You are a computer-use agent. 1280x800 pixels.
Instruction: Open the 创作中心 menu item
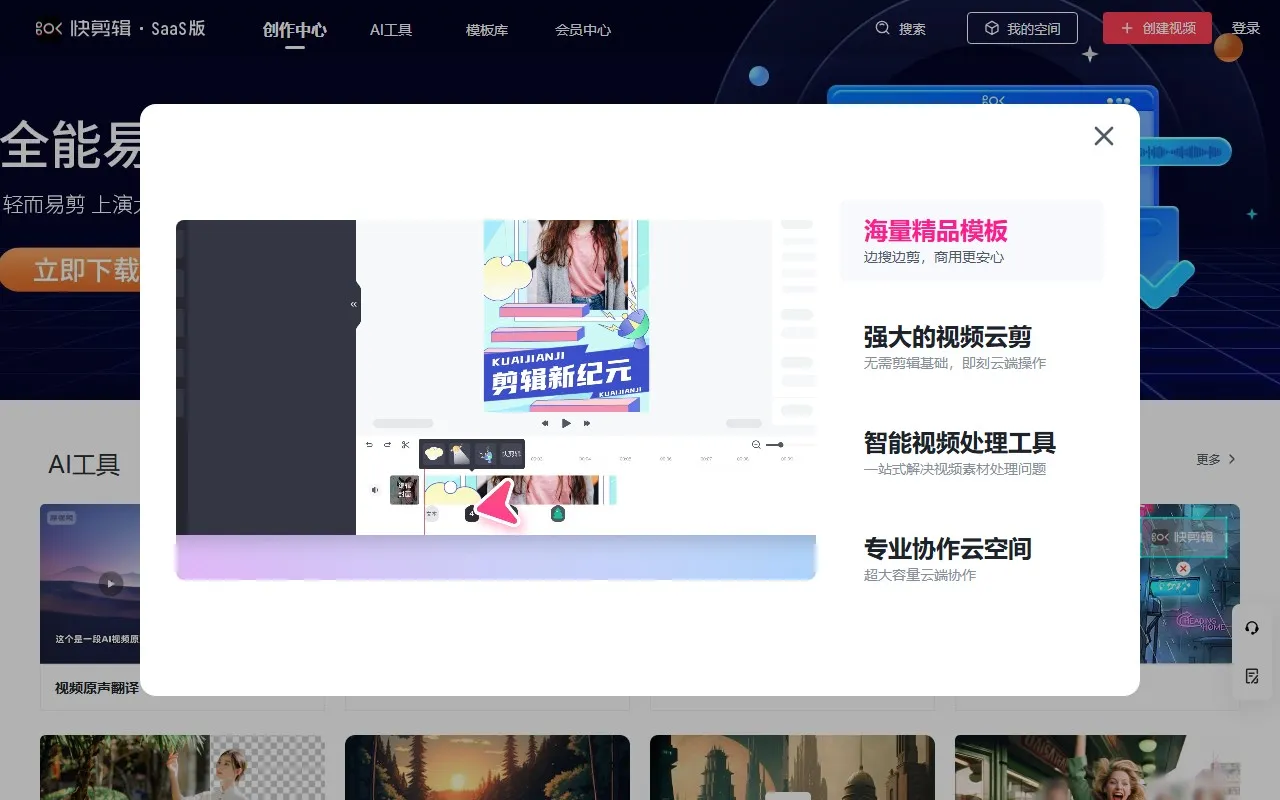pos(294,30)
